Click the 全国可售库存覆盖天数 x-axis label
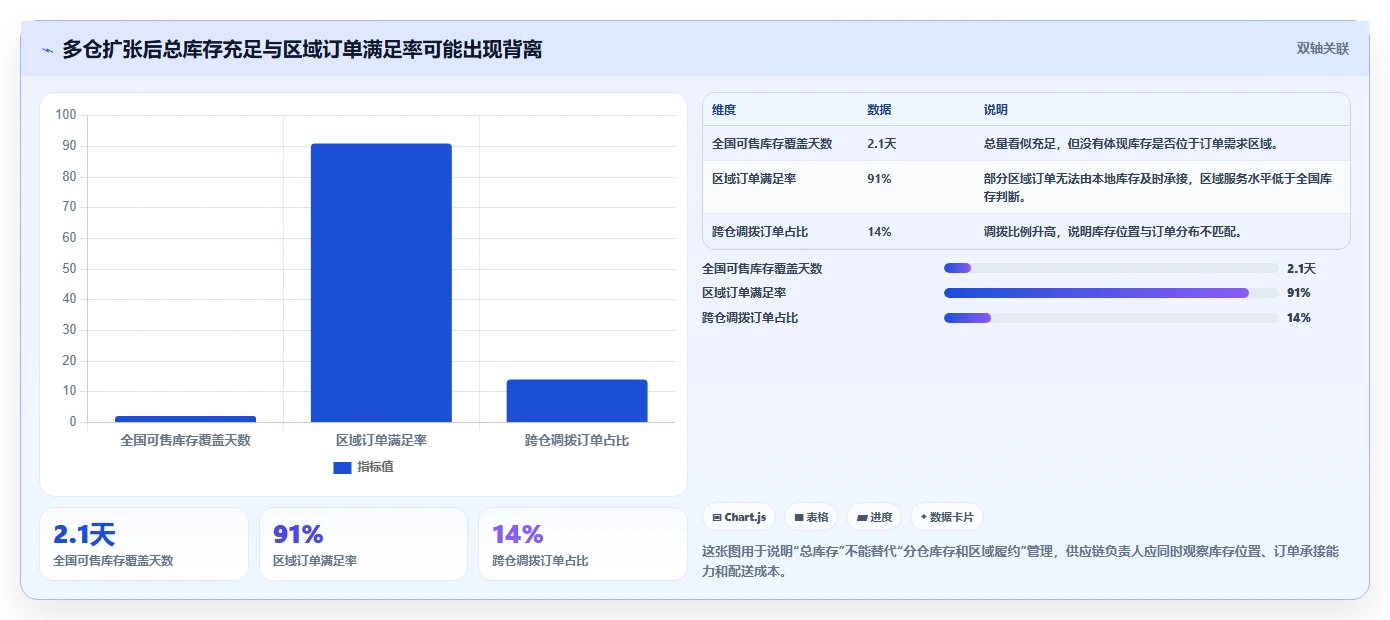The image size is (1390, 620). pyautogui.click(x=185, y=440)
